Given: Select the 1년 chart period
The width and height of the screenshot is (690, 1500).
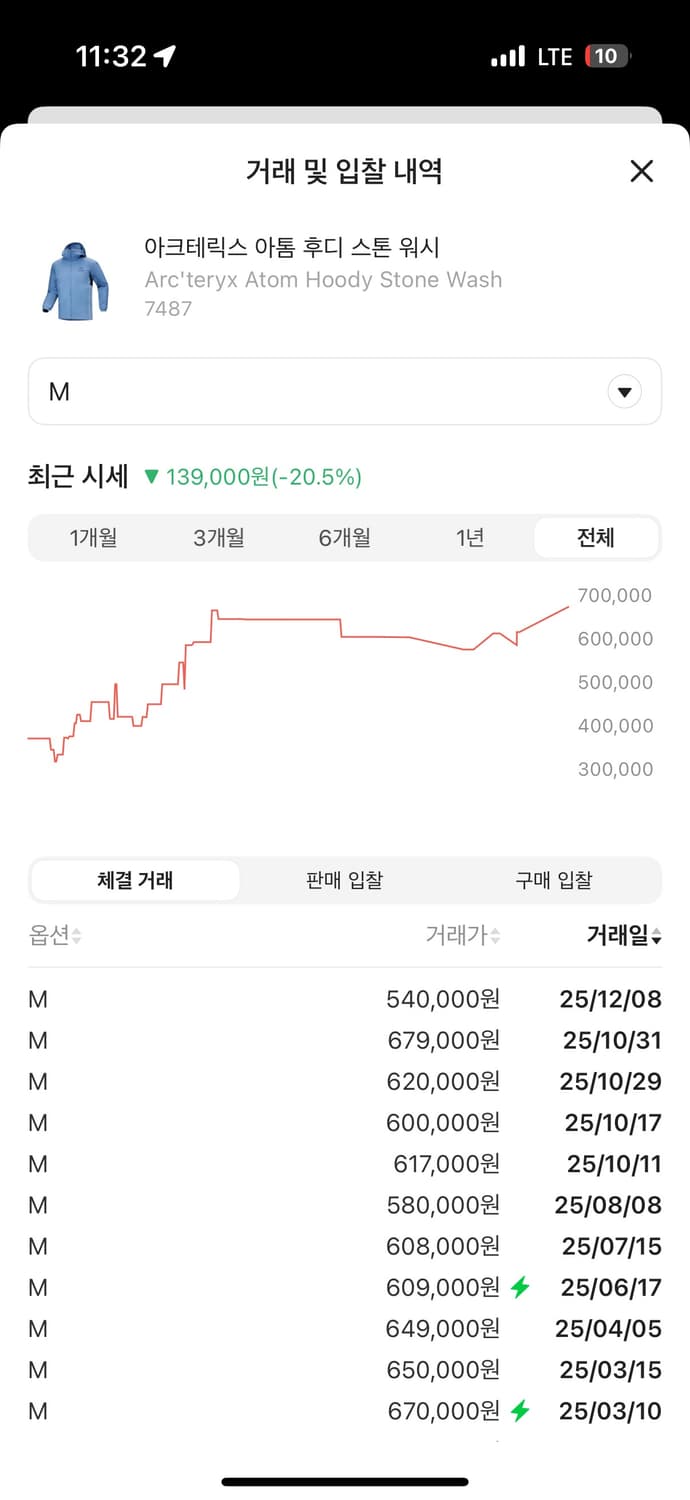Looking at the screenshot, I should pos(470,537).
